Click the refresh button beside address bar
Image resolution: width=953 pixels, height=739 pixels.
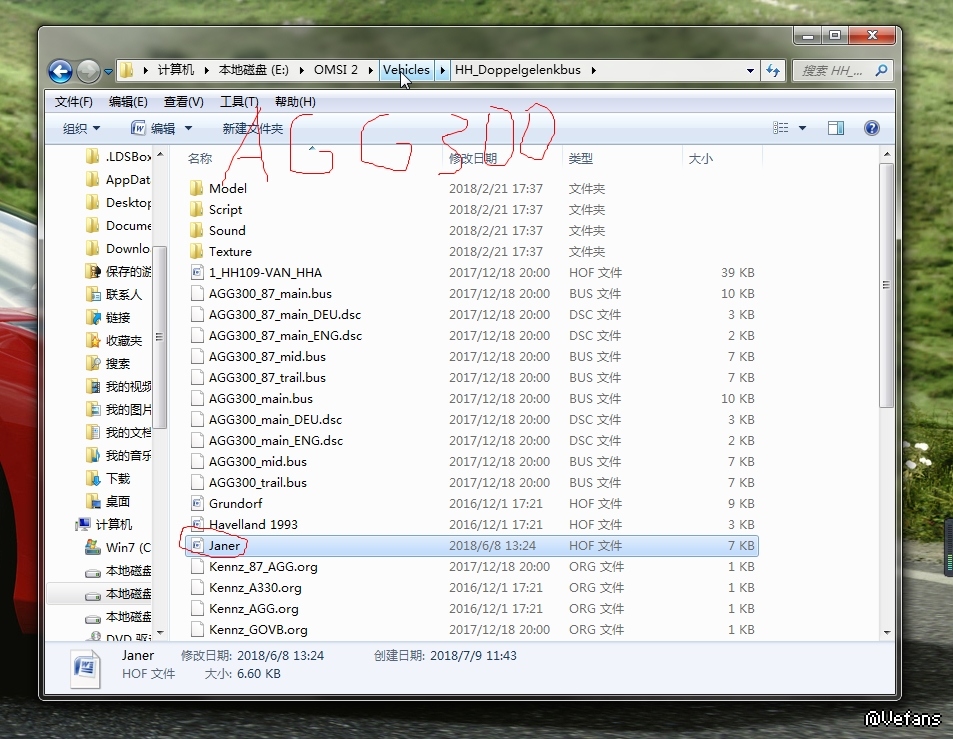point(773,70)
